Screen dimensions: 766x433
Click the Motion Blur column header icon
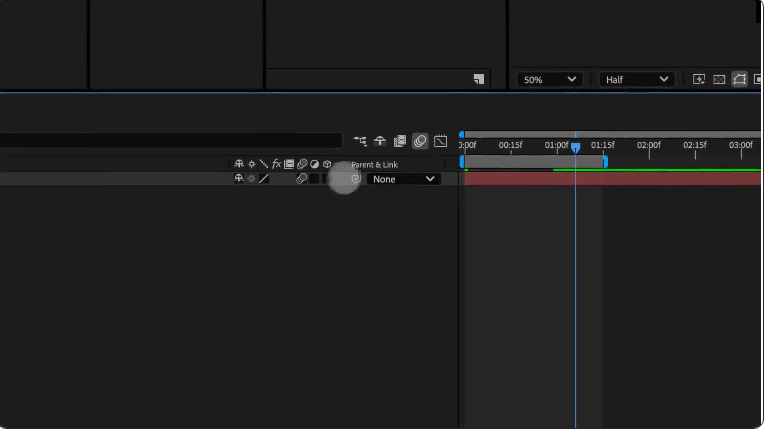[x=302, y=164]
